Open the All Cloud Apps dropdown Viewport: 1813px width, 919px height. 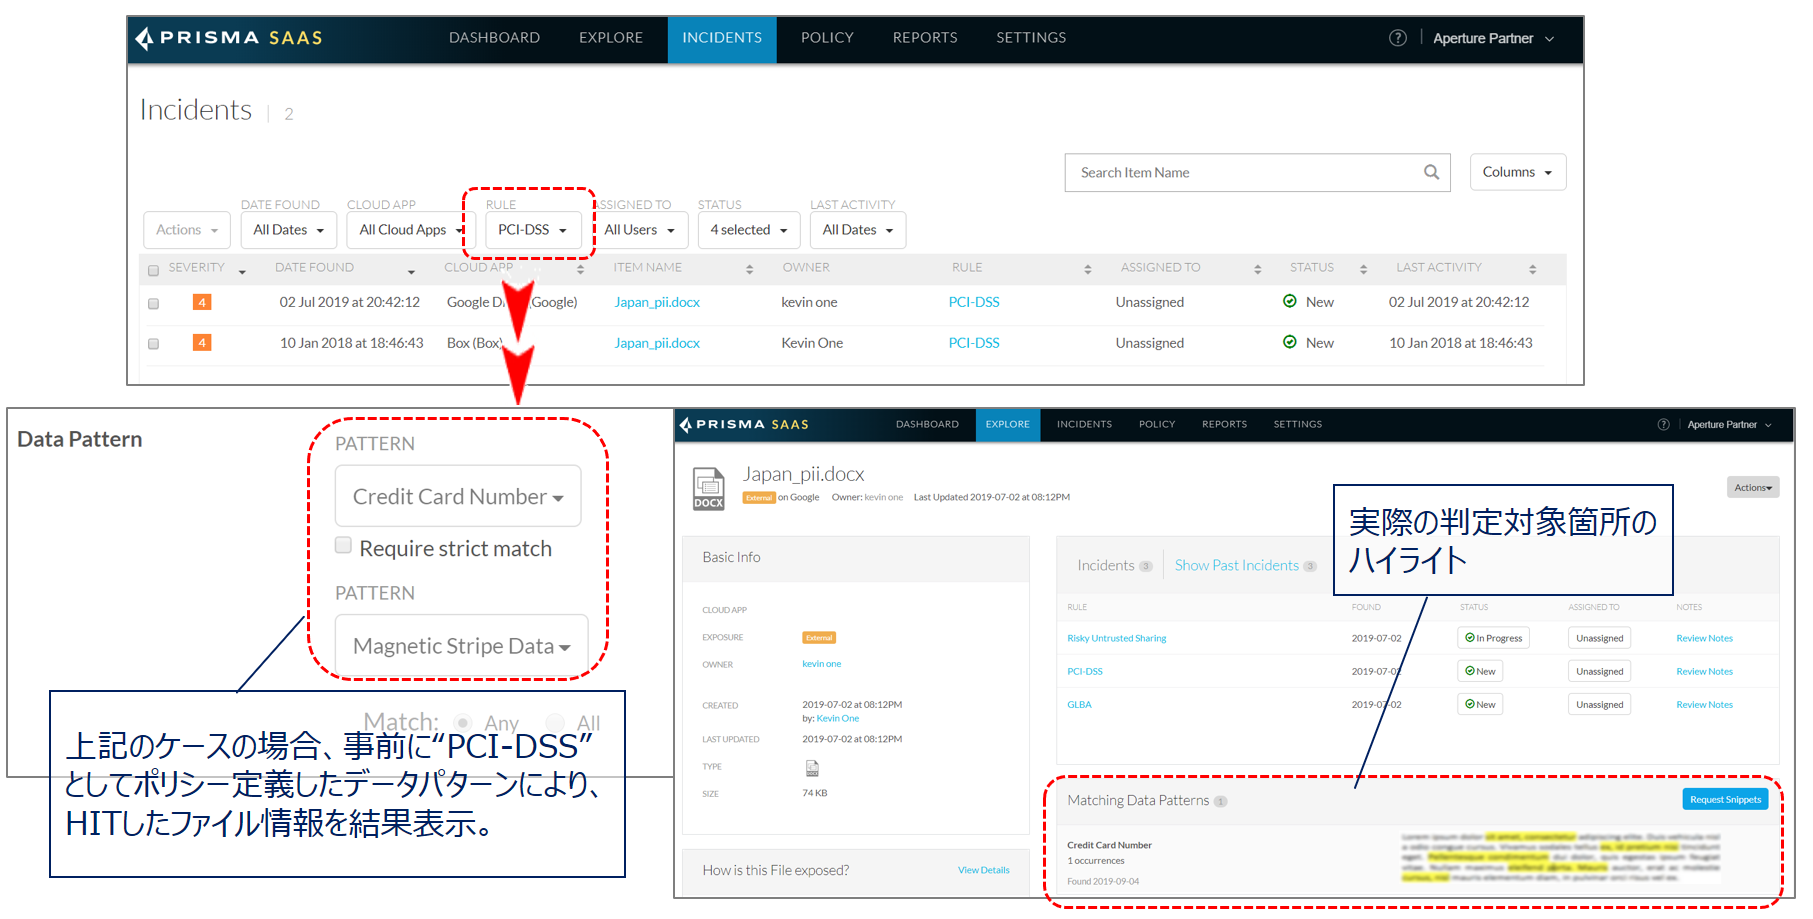409,230
